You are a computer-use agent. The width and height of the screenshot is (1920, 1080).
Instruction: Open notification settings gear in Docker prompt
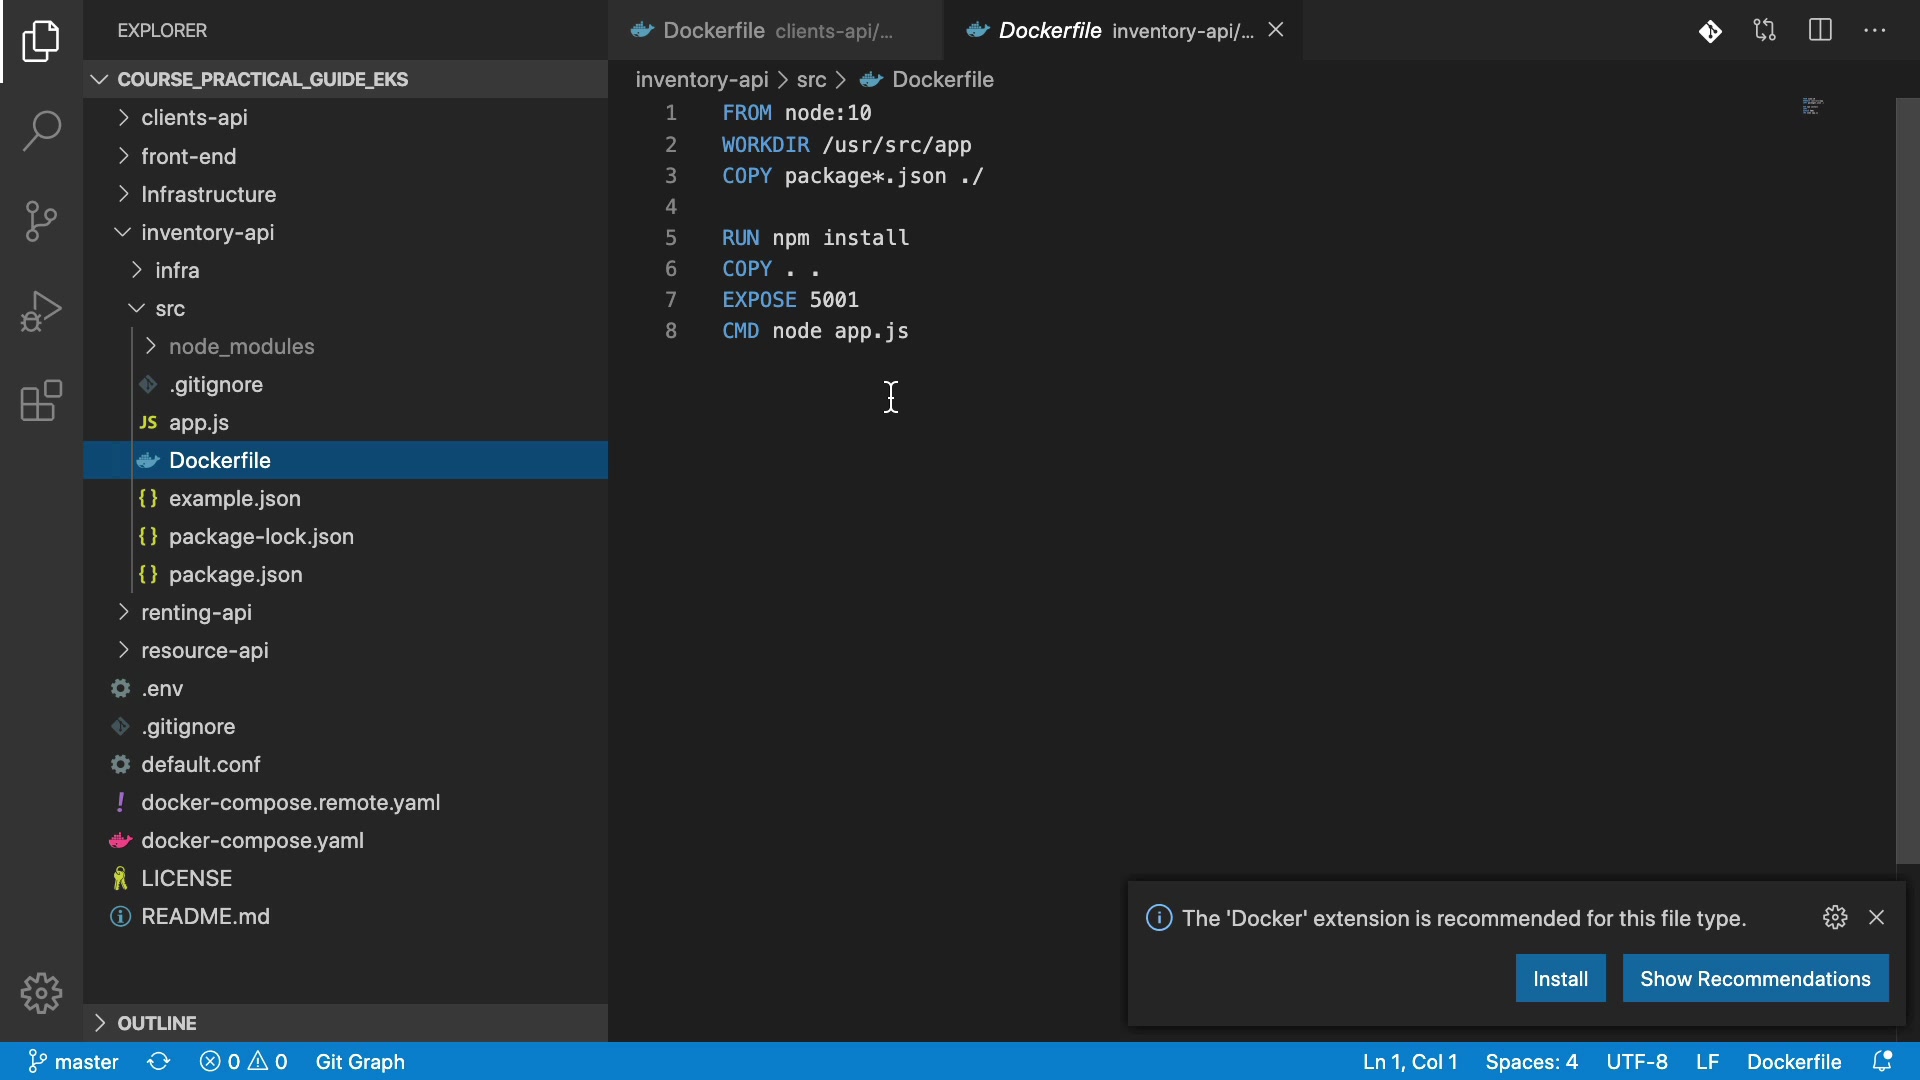pos(1835,917)
